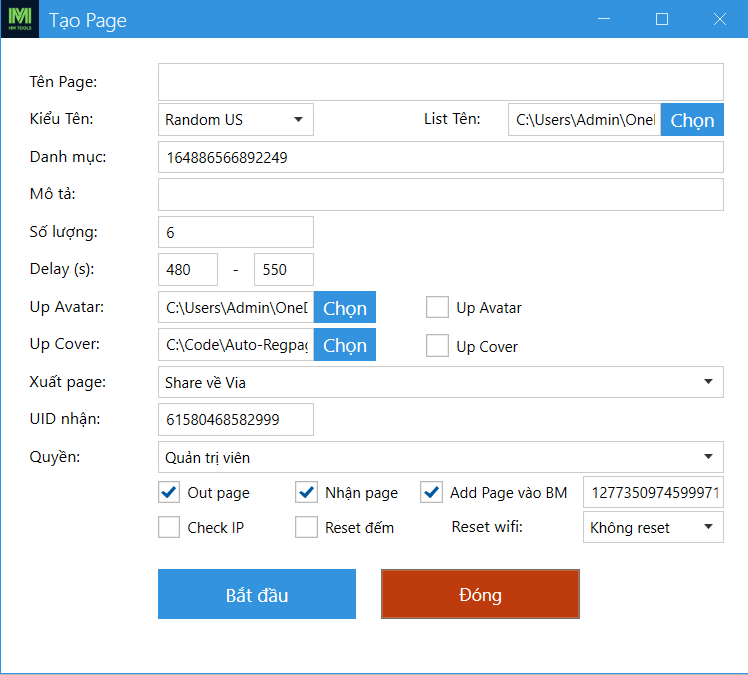Uncheck the Nhận page checkbox
748x675 pixels.
pyautogui.click(x=306, y=492)
